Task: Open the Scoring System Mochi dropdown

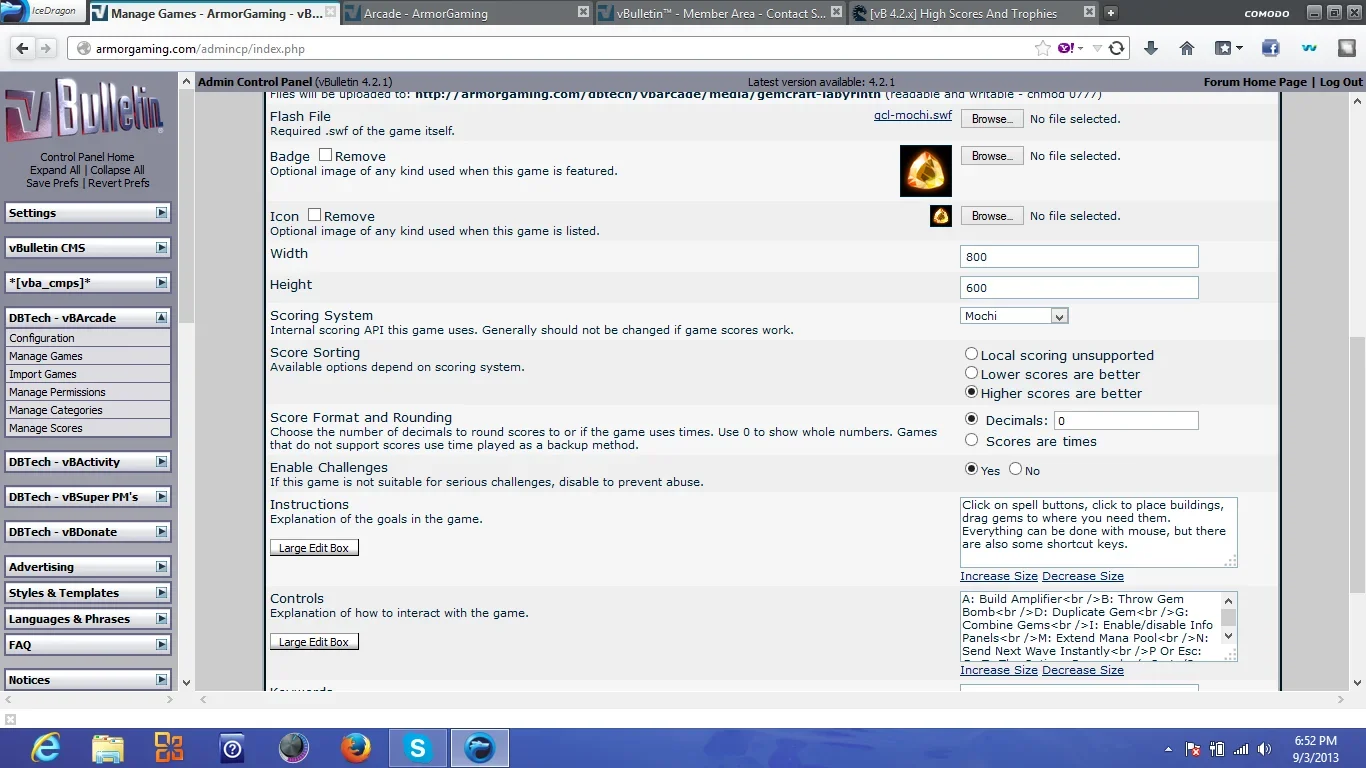Action: (1014, 316)
